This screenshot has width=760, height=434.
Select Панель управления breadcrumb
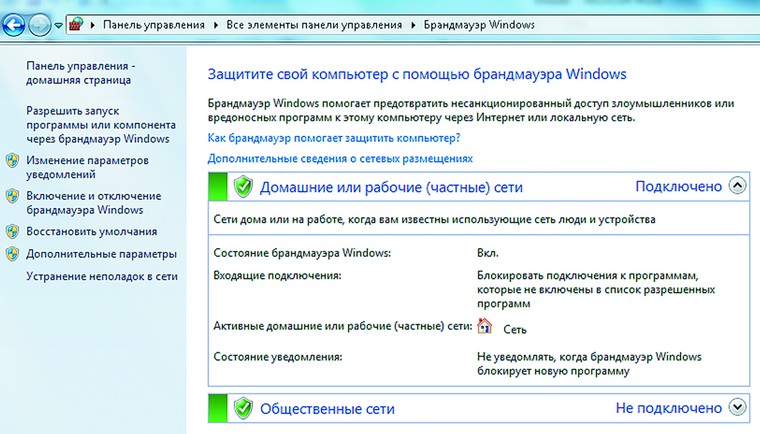pos(154,25)
